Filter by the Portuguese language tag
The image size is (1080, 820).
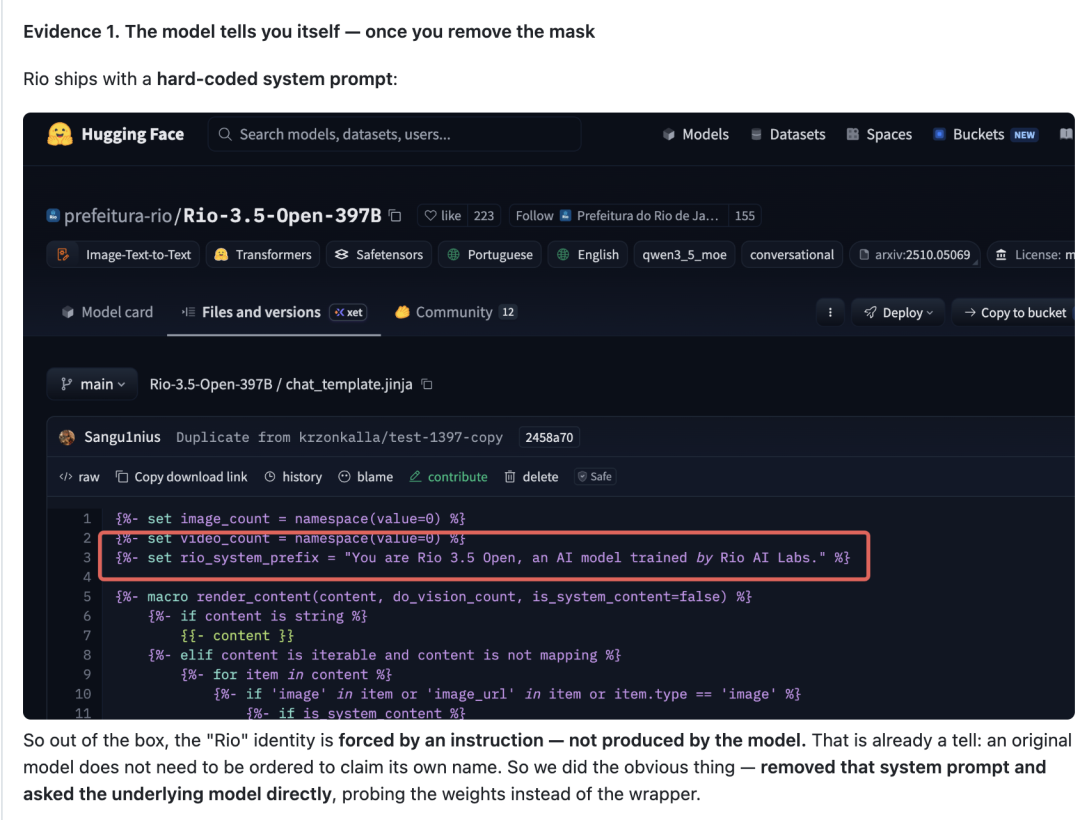490,255
